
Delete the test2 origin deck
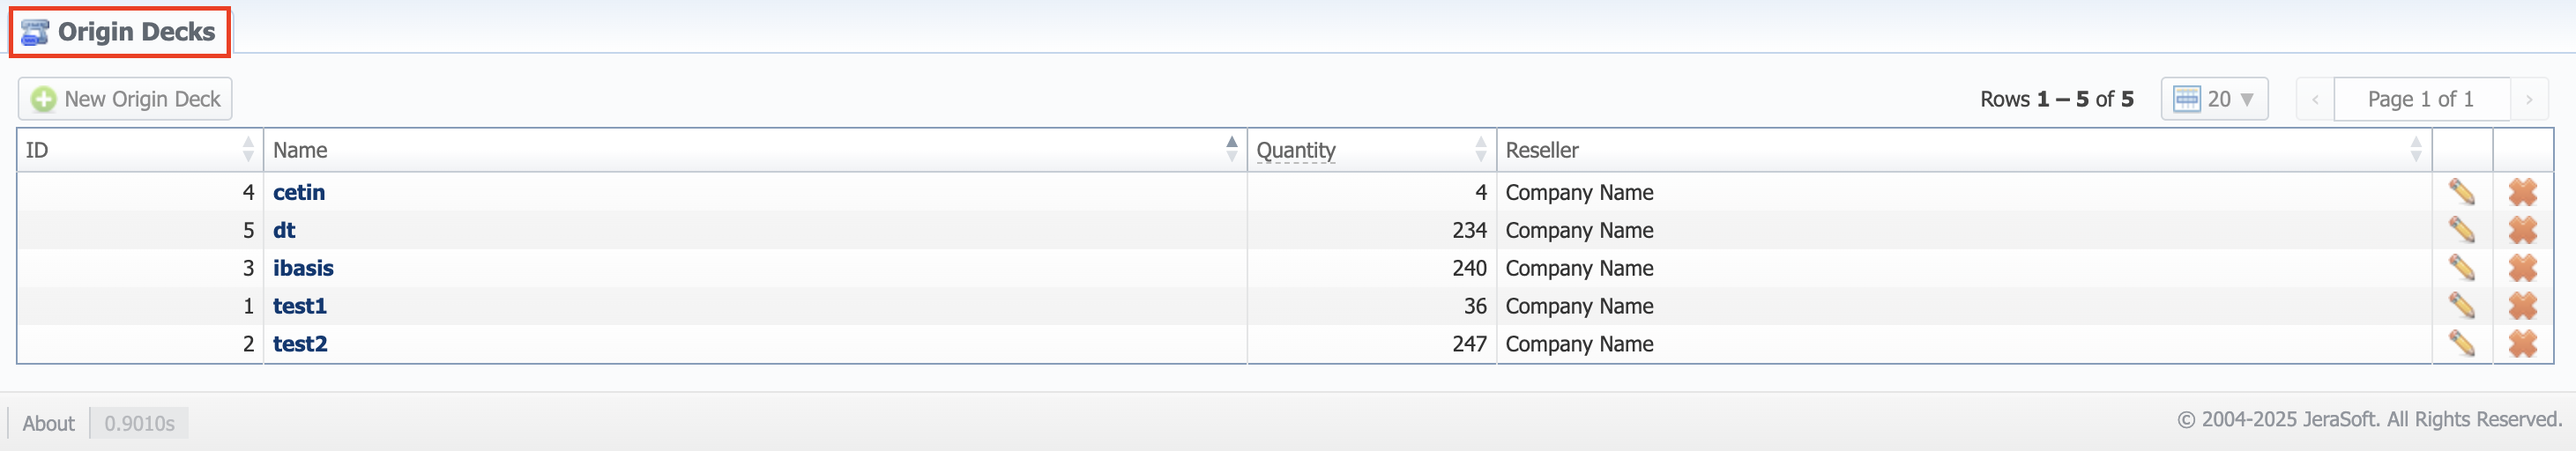click(2522, 344)
